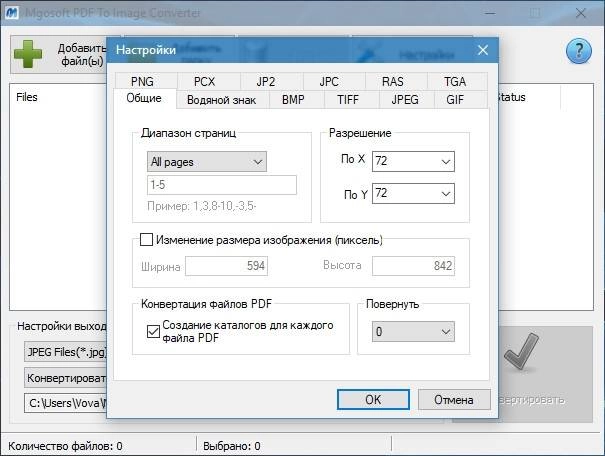This screenshot has height=456, width=605.
Task: Click Количество файлов: 0 in status bar
Action: [x=65, y=446]
